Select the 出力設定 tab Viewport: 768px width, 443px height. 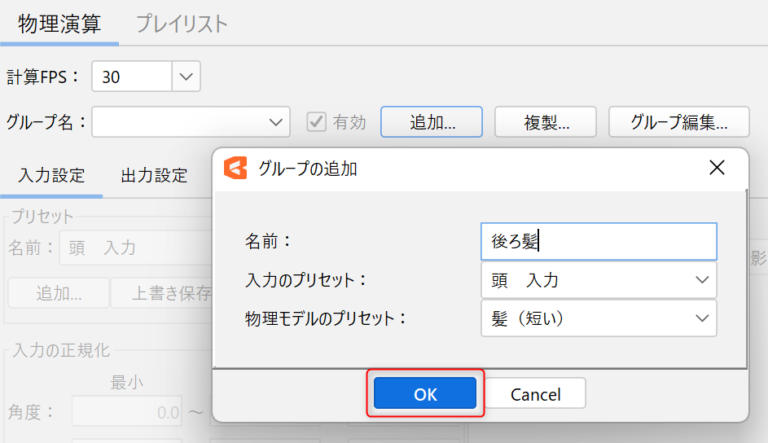click(x=154, y=176)
